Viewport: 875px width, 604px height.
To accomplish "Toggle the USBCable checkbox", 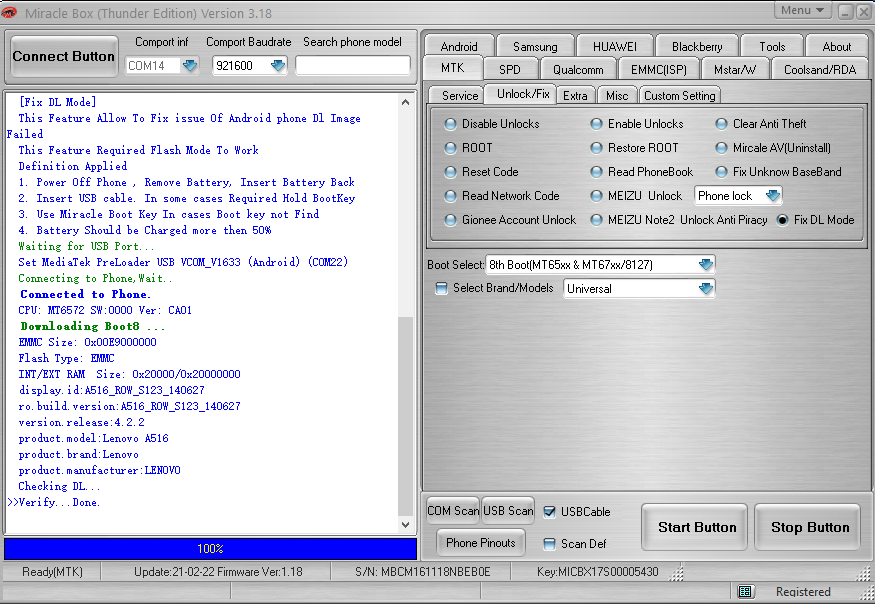I will [x=550, y=512].
